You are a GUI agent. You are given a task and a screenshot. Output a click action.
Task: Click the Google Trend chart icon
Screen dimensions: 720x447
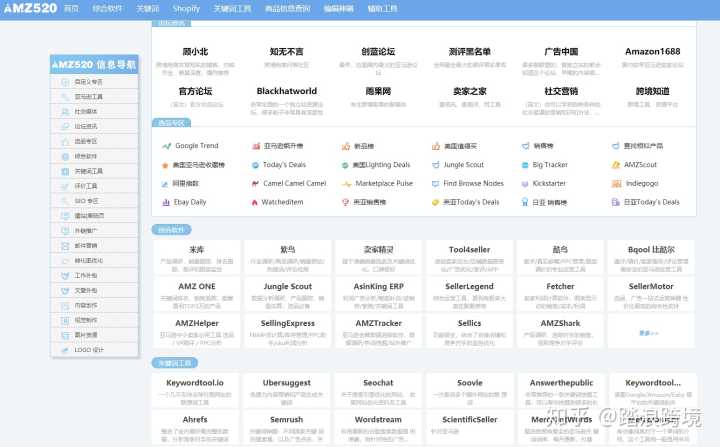166,146
